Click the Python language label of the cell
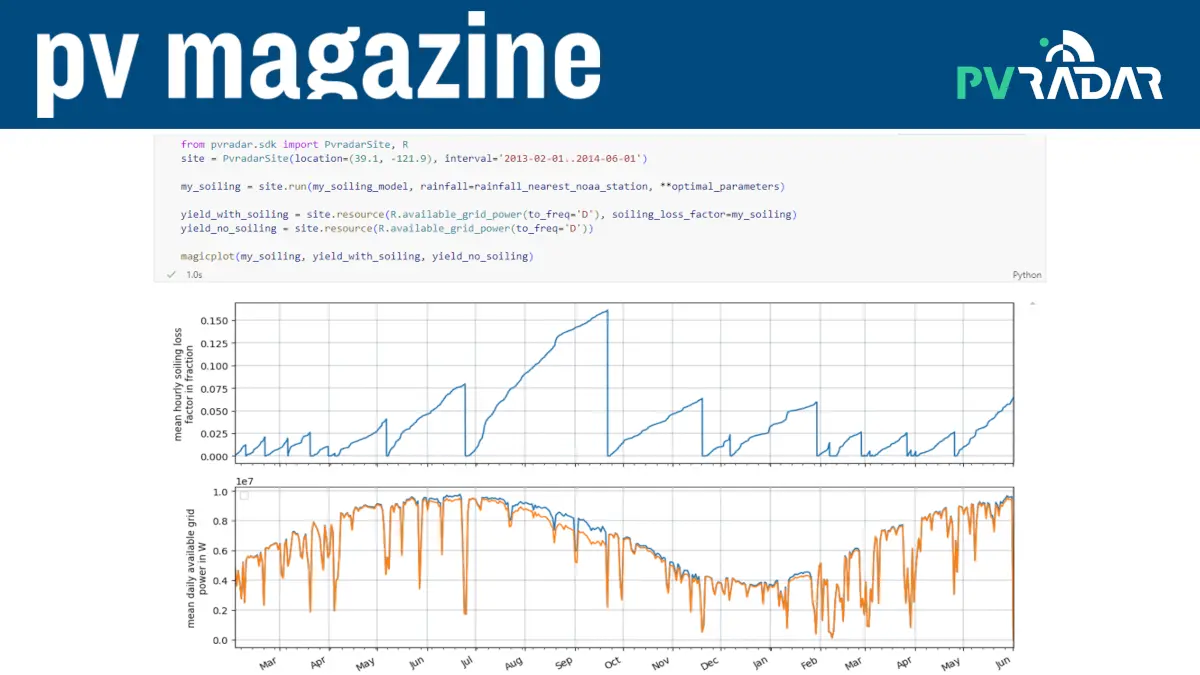This screenshot has height=675, width=1200. click(1026, 274)
